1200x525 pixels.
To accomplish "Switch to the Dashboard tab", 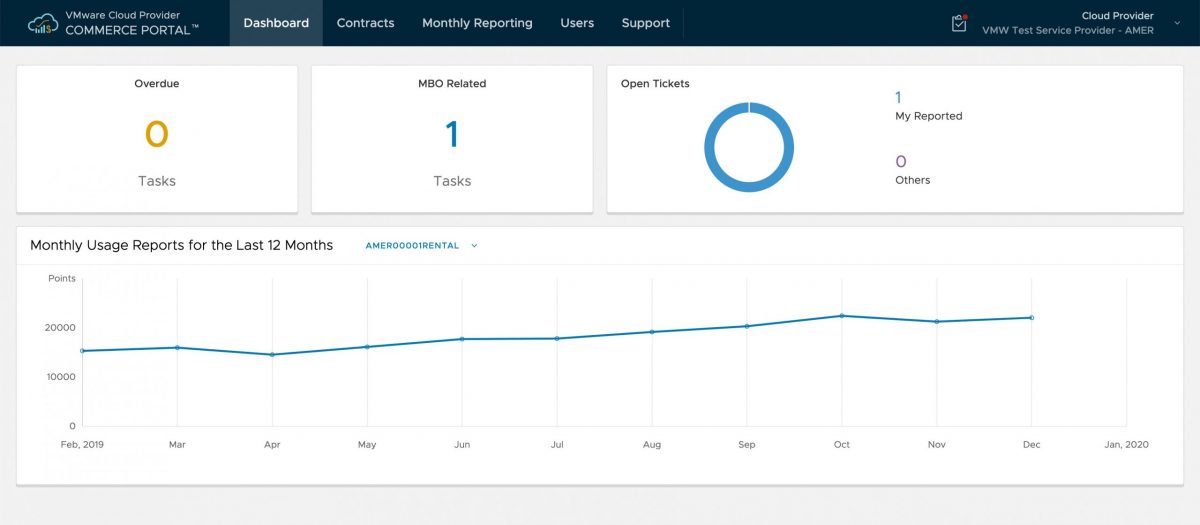I will (276, 23).
